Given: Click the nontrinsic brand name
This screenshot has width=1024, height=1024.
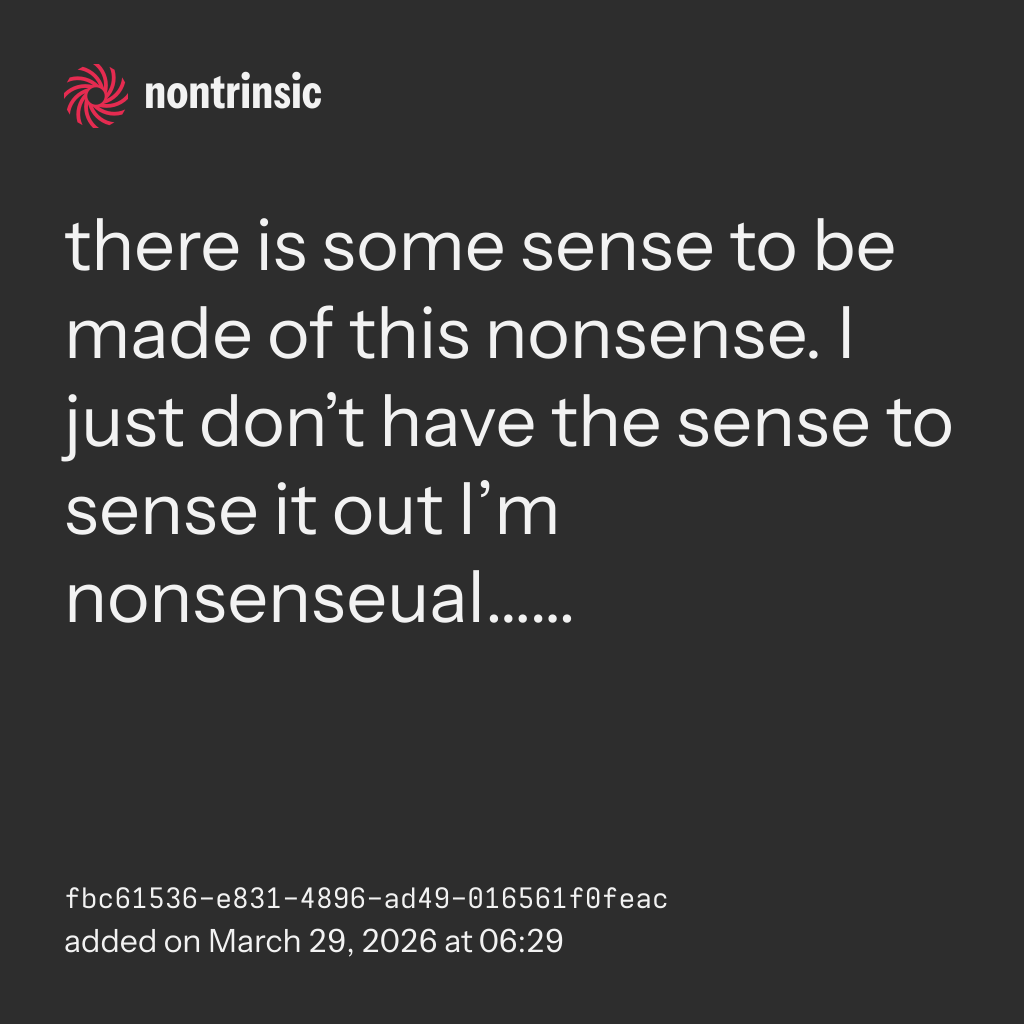Looking at the screenshot, I should pos(233,95).
